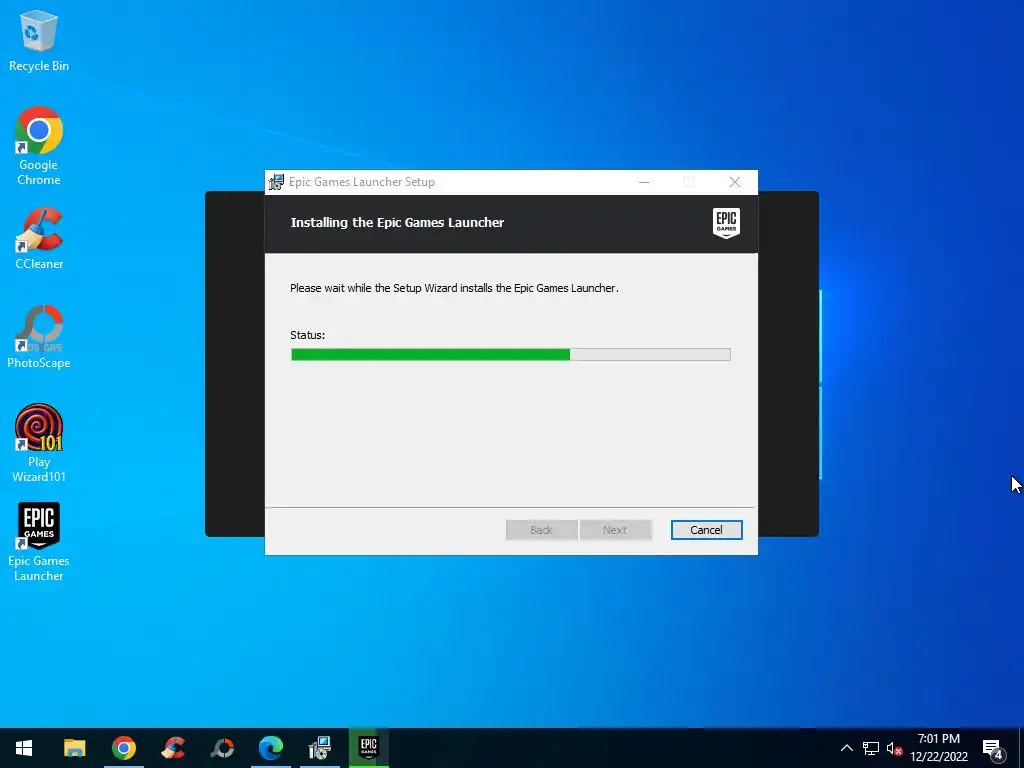
Task: Open Chrome from the taskbar
Action: [x=123, y=748]
